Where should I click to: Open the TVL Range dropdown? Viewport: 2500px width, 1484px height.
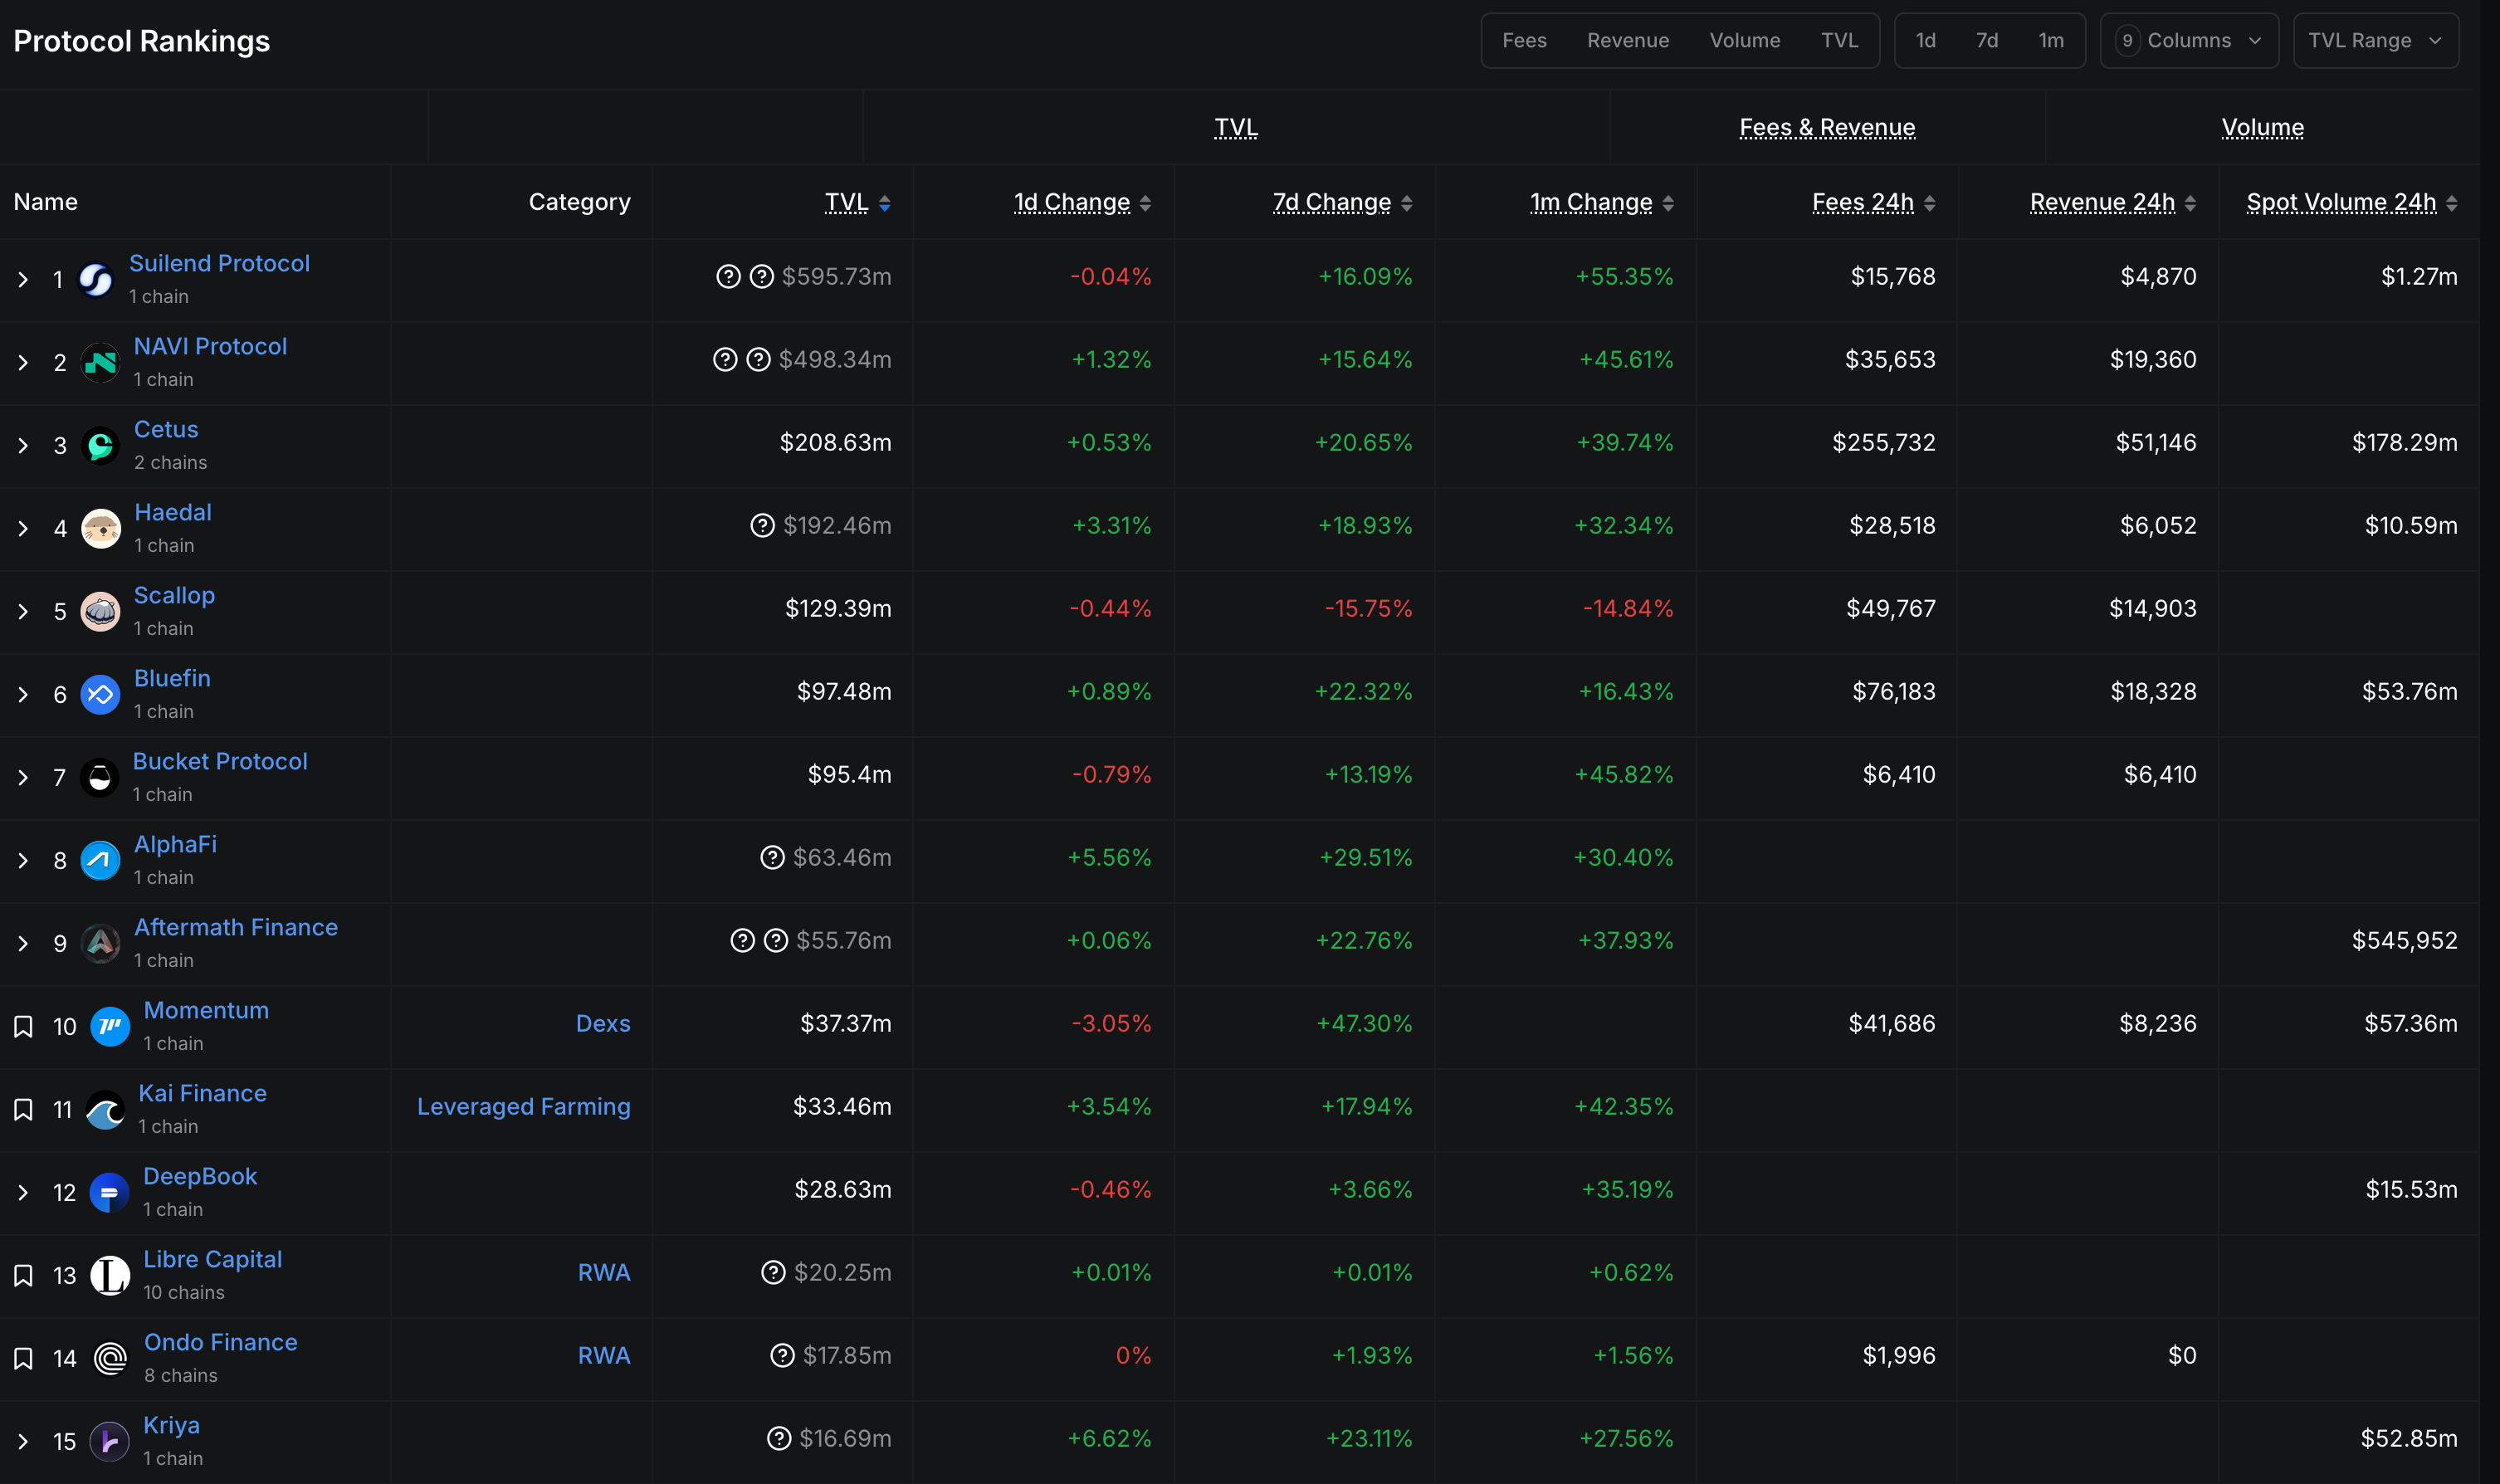click(x=2375, y=40)
